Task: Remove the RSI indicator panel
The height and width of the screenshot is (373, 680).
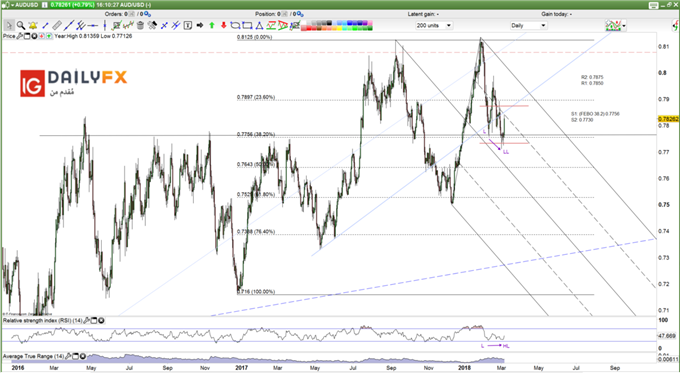Action: [x=101, y=321]
